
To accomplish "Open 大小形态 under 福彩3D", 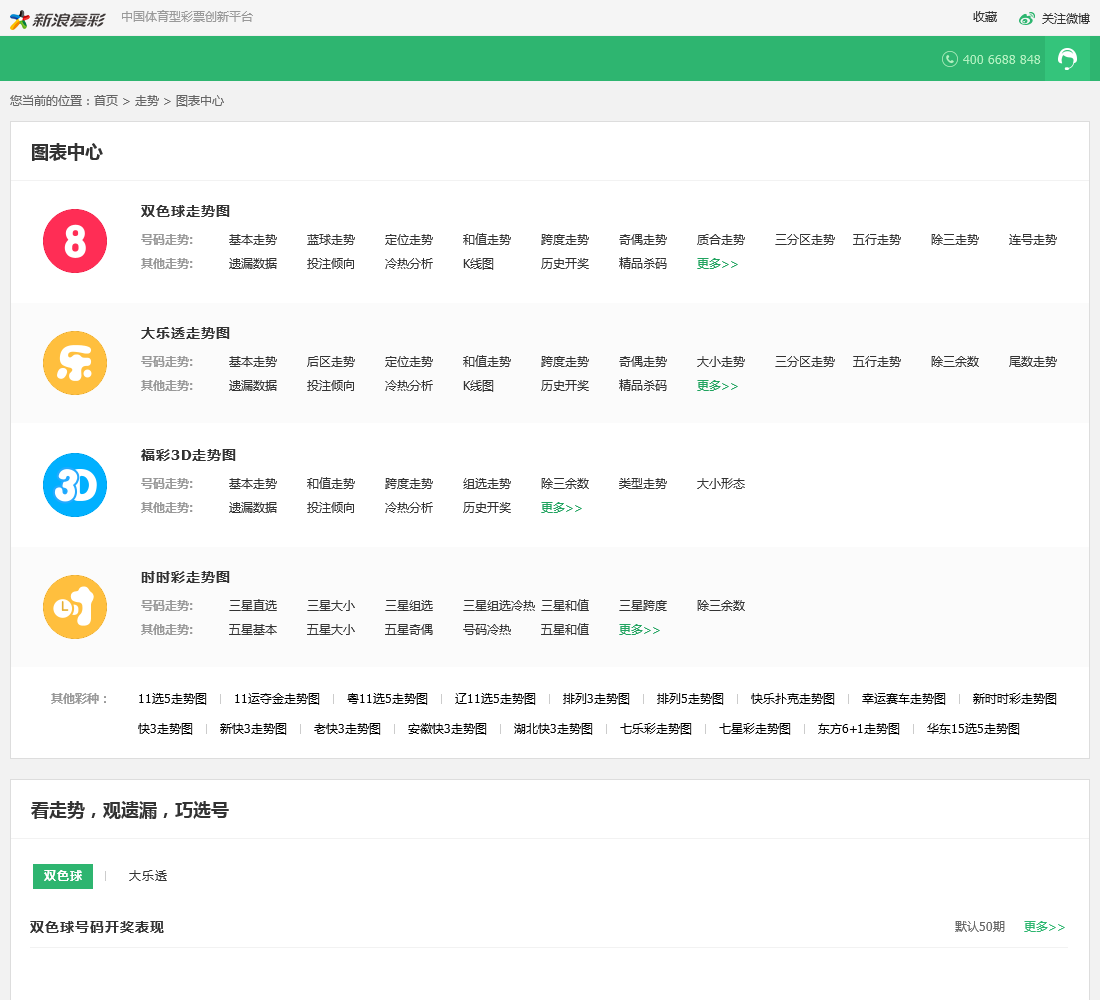I will point(720,484).
